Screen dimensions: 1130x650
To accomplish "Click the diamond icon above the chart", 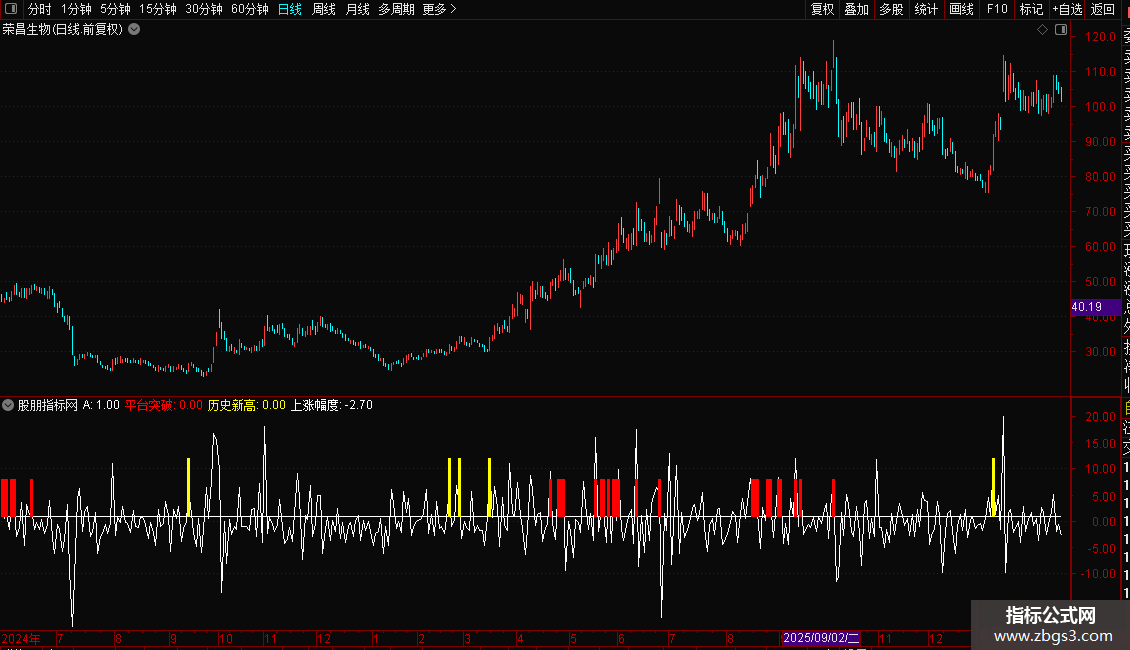I will 1042,30.
